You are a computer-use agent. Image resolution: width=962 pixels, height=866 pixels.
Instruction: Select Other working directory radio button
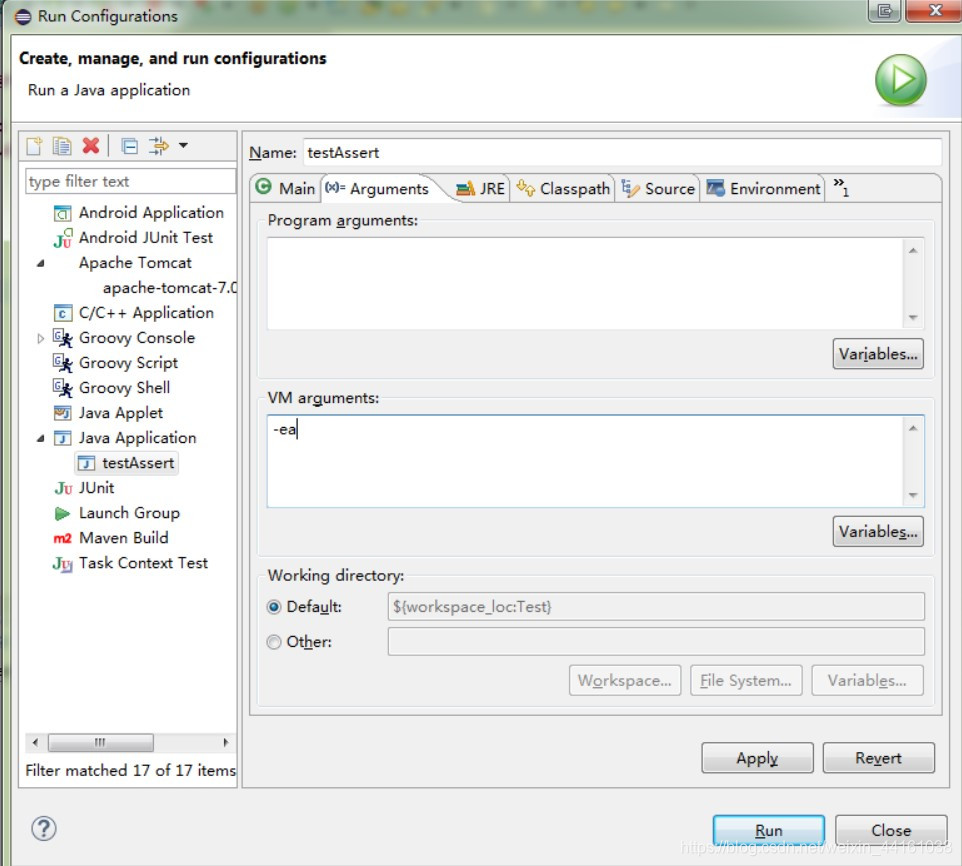pyautogui.click(x=274, y=642)
